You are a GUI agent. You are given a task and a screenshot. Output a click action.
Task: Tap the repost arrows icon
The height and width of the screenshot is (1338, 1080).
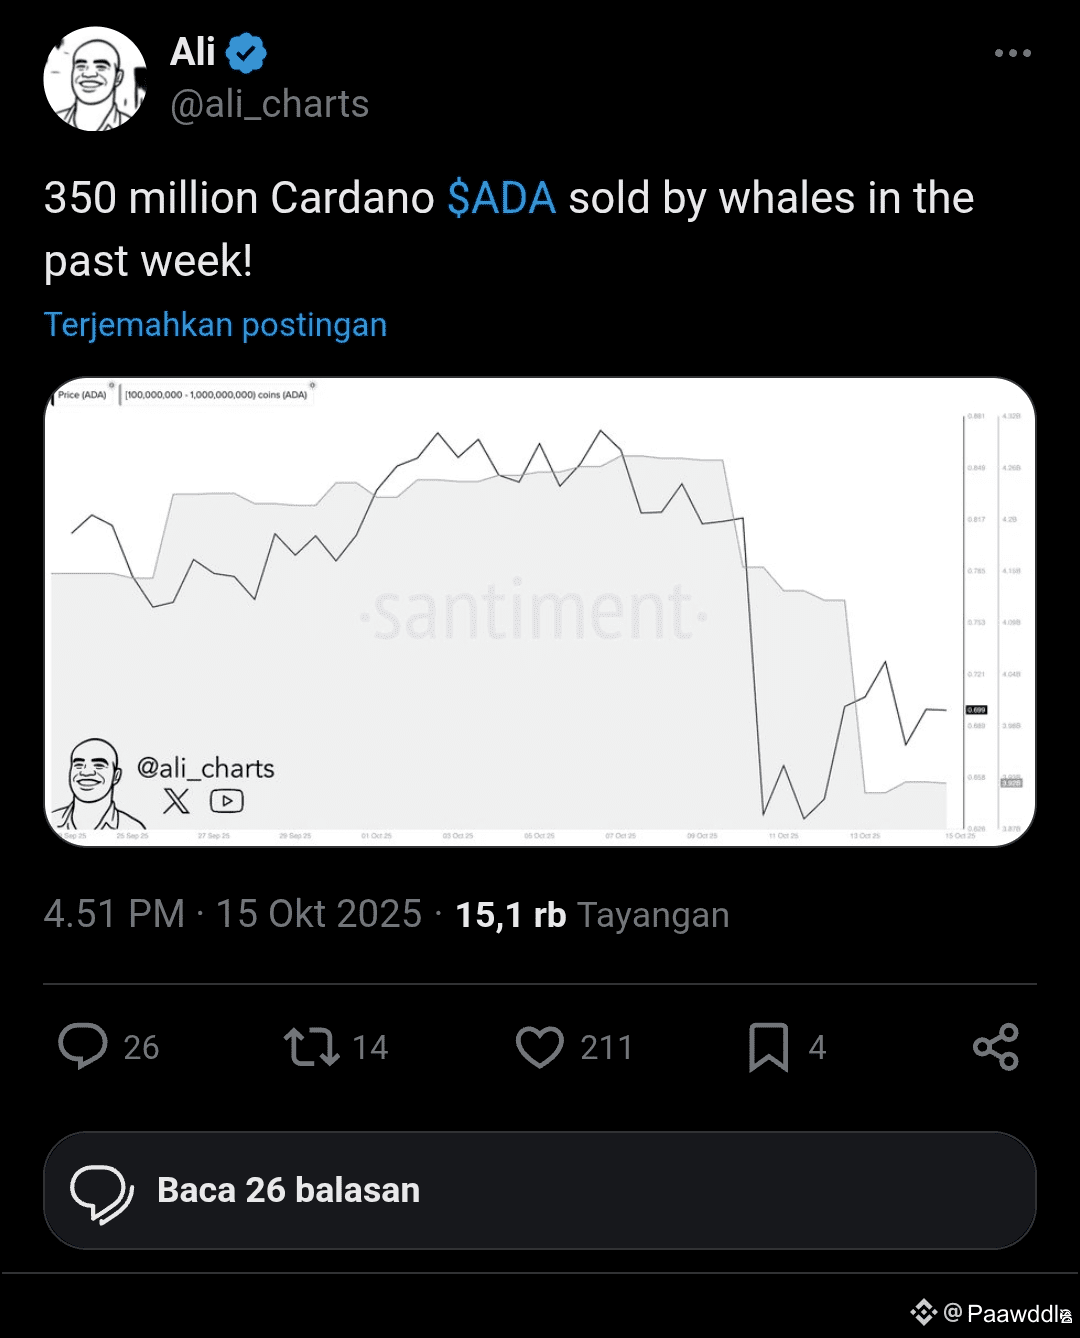(311, 1047)
